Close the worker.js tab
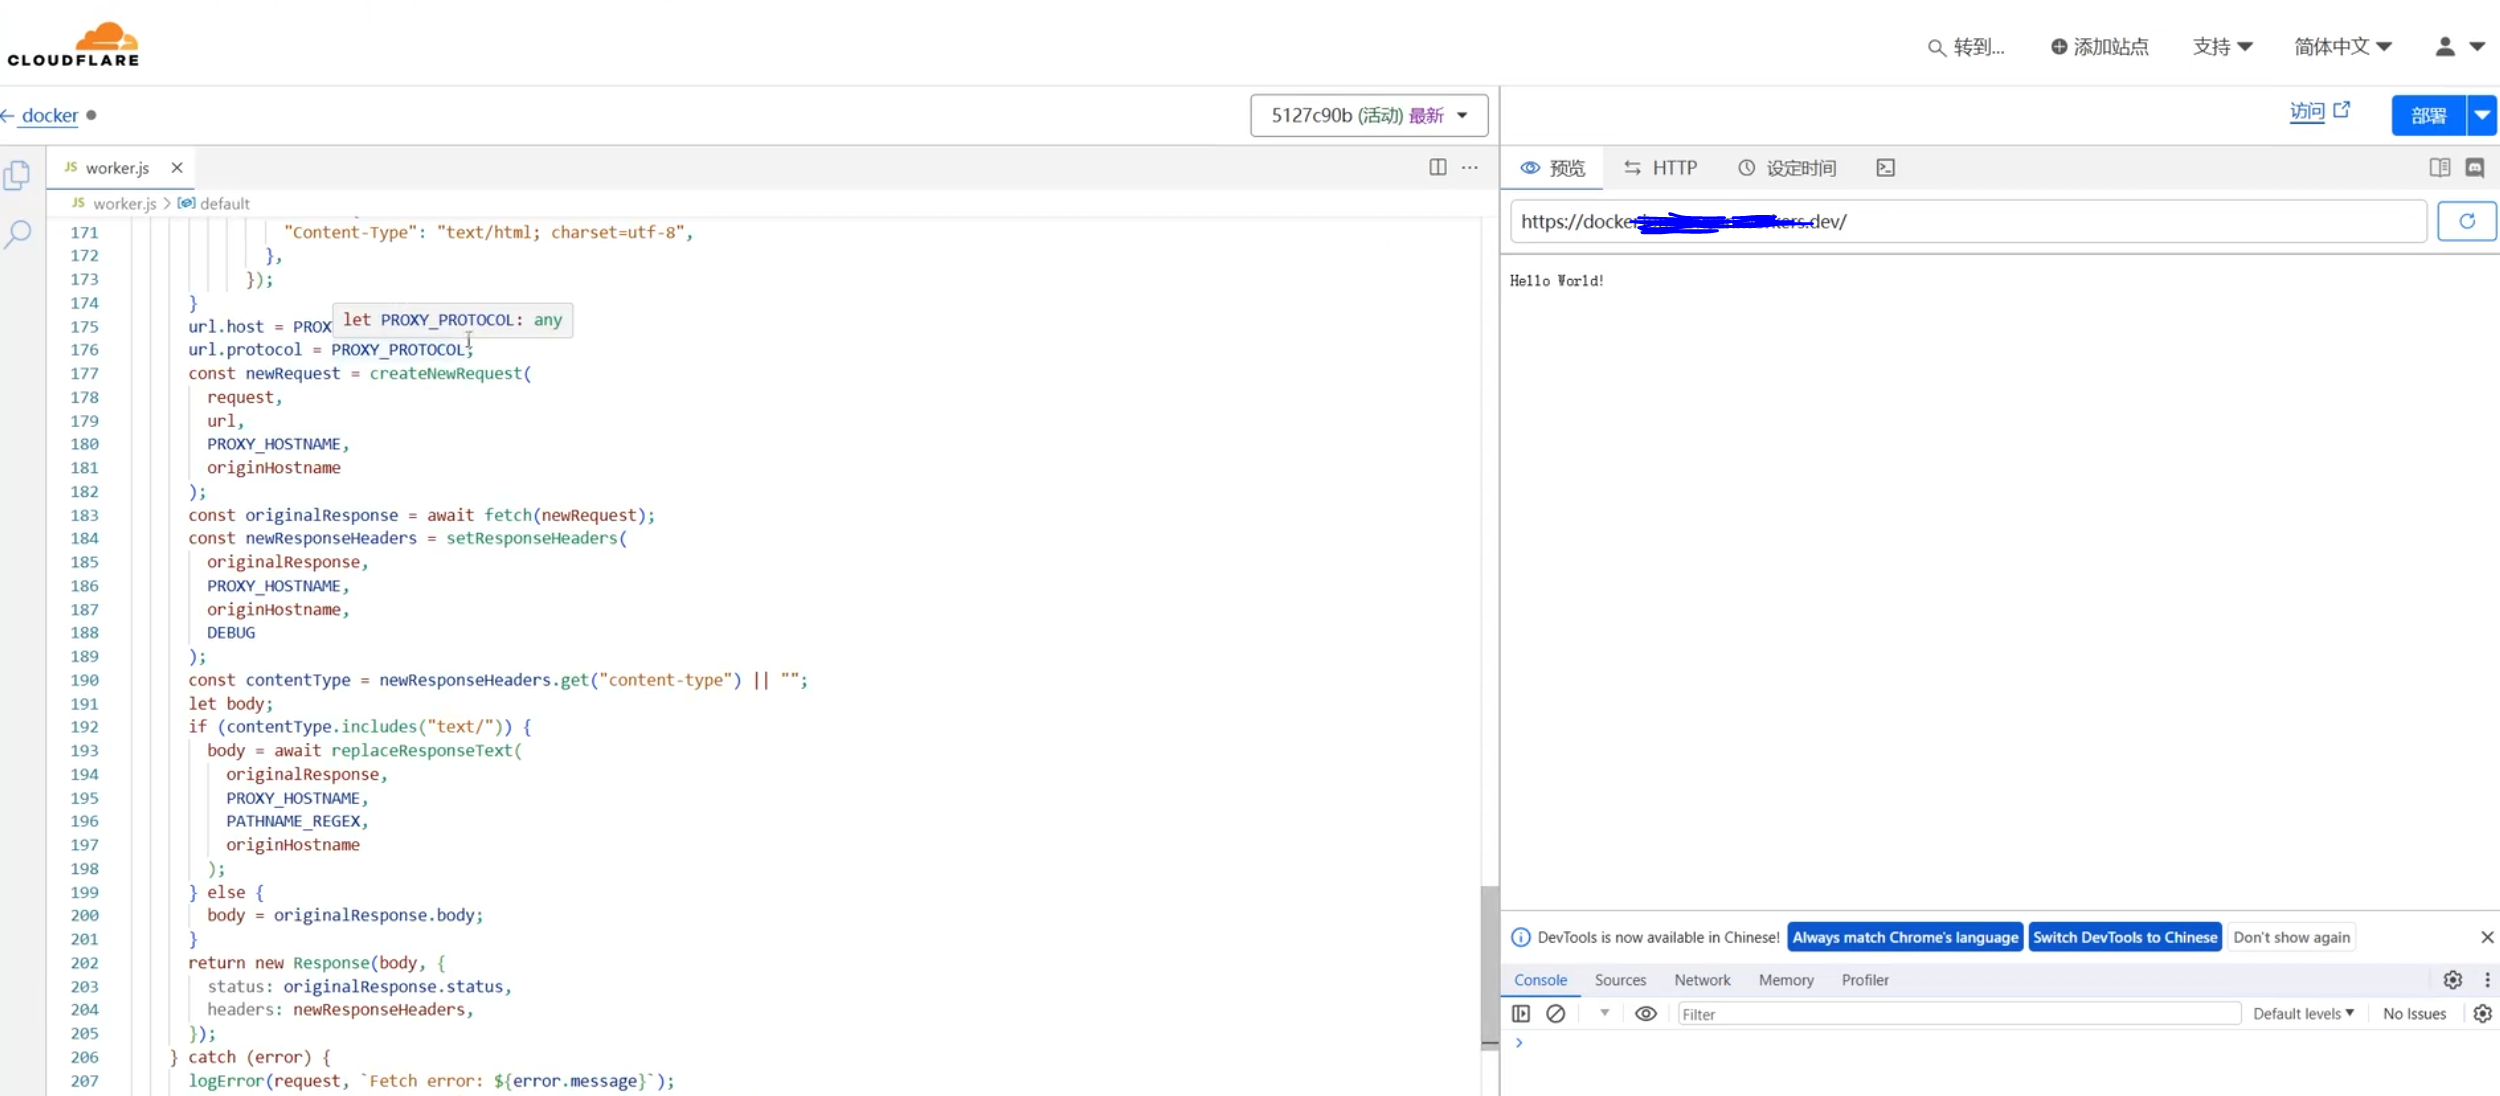This screenshot has height=1096, width=2500. (177, 168)
